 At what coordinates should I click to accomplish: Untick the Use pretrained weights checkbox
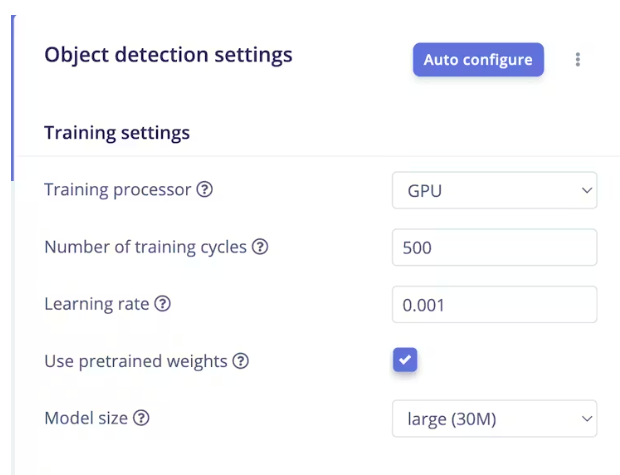[x=405, y=360]
